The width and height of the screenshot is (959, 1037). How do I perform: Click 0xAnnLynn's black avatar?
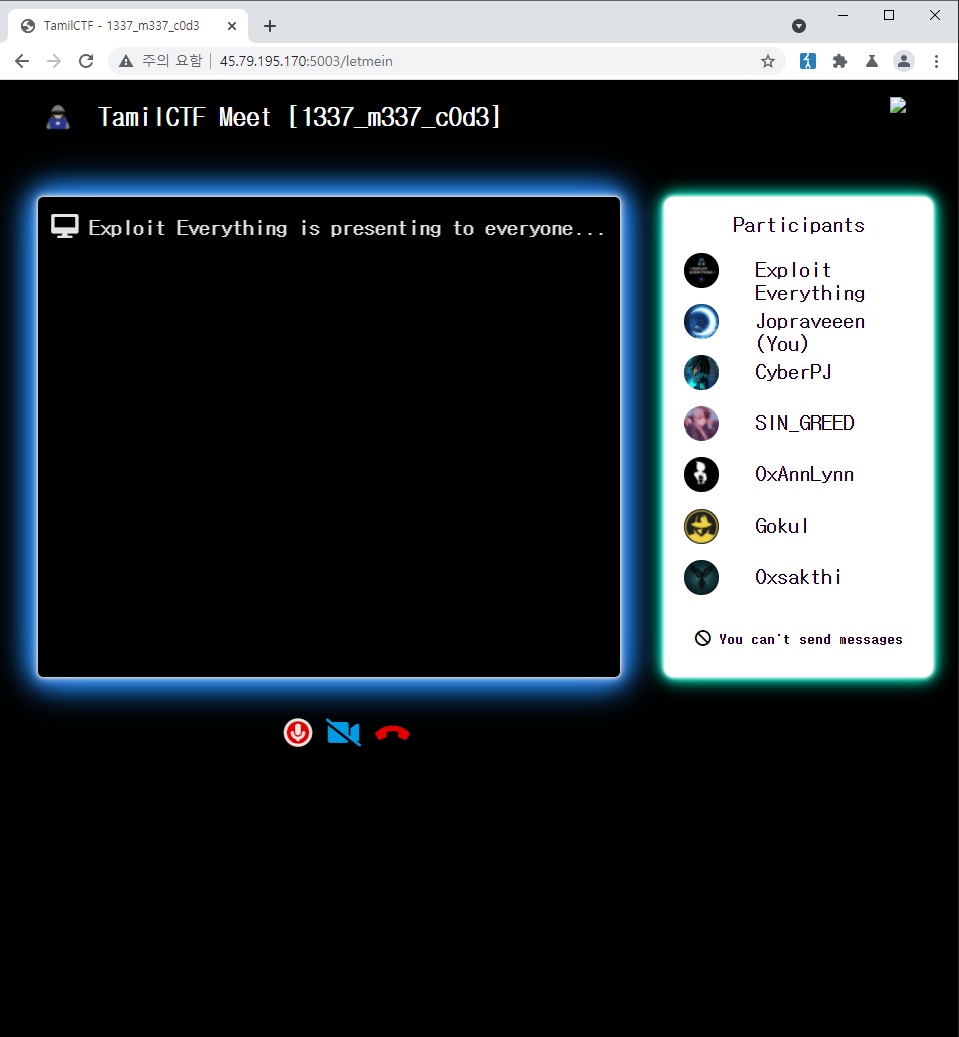coord(701,474)
